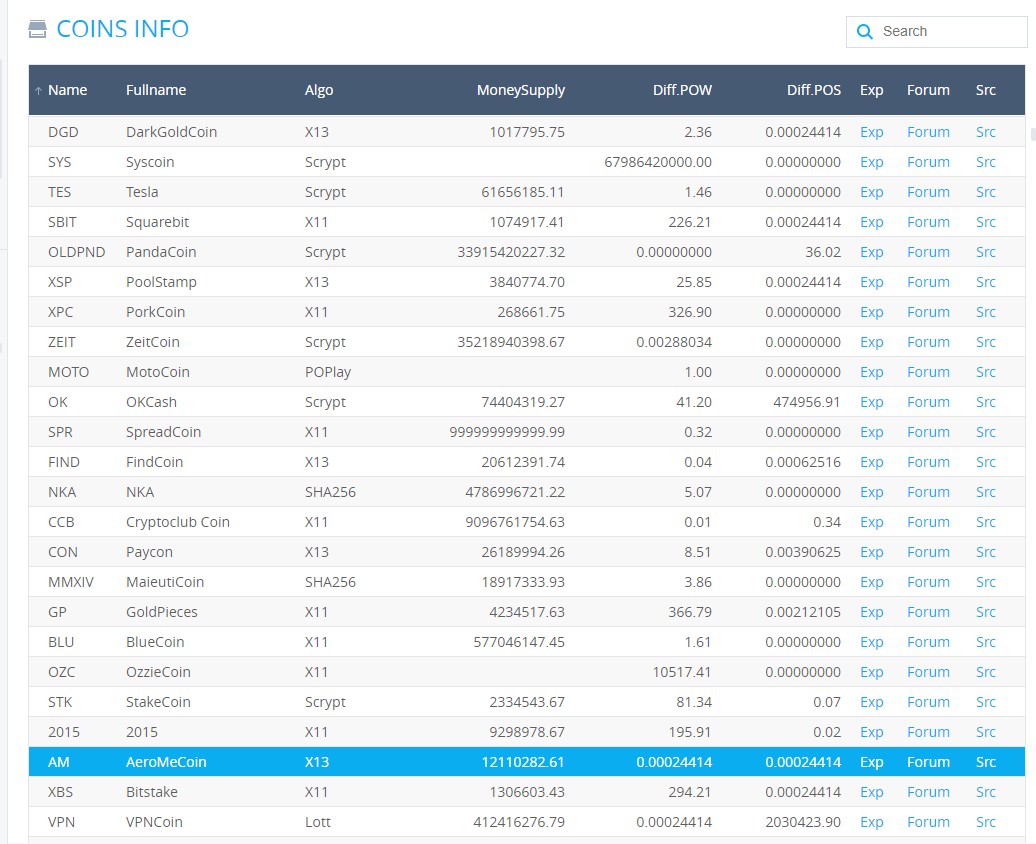The height and width of the screenshot is (844, 1036).
Task: Open Forum link for DarkGoldCoin
Action: 928,132
